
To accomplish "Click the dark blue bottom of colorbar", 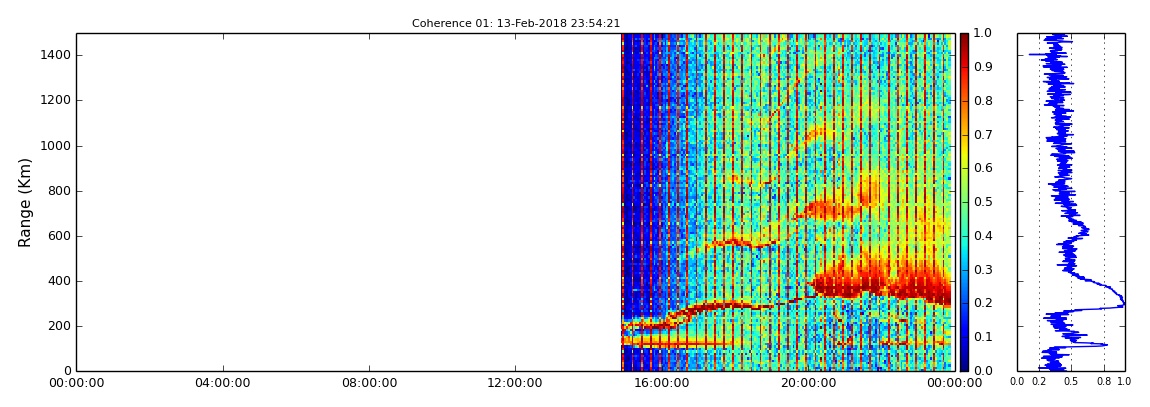I will point(964,363).
